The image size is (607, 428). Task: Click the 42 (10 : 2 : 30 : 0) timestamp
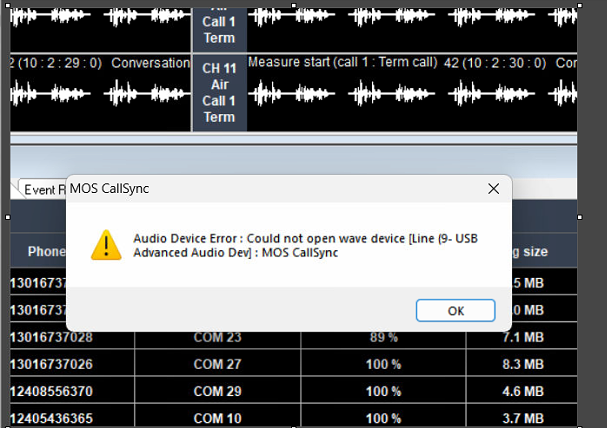pyautogui.click(x=495, y=63)
